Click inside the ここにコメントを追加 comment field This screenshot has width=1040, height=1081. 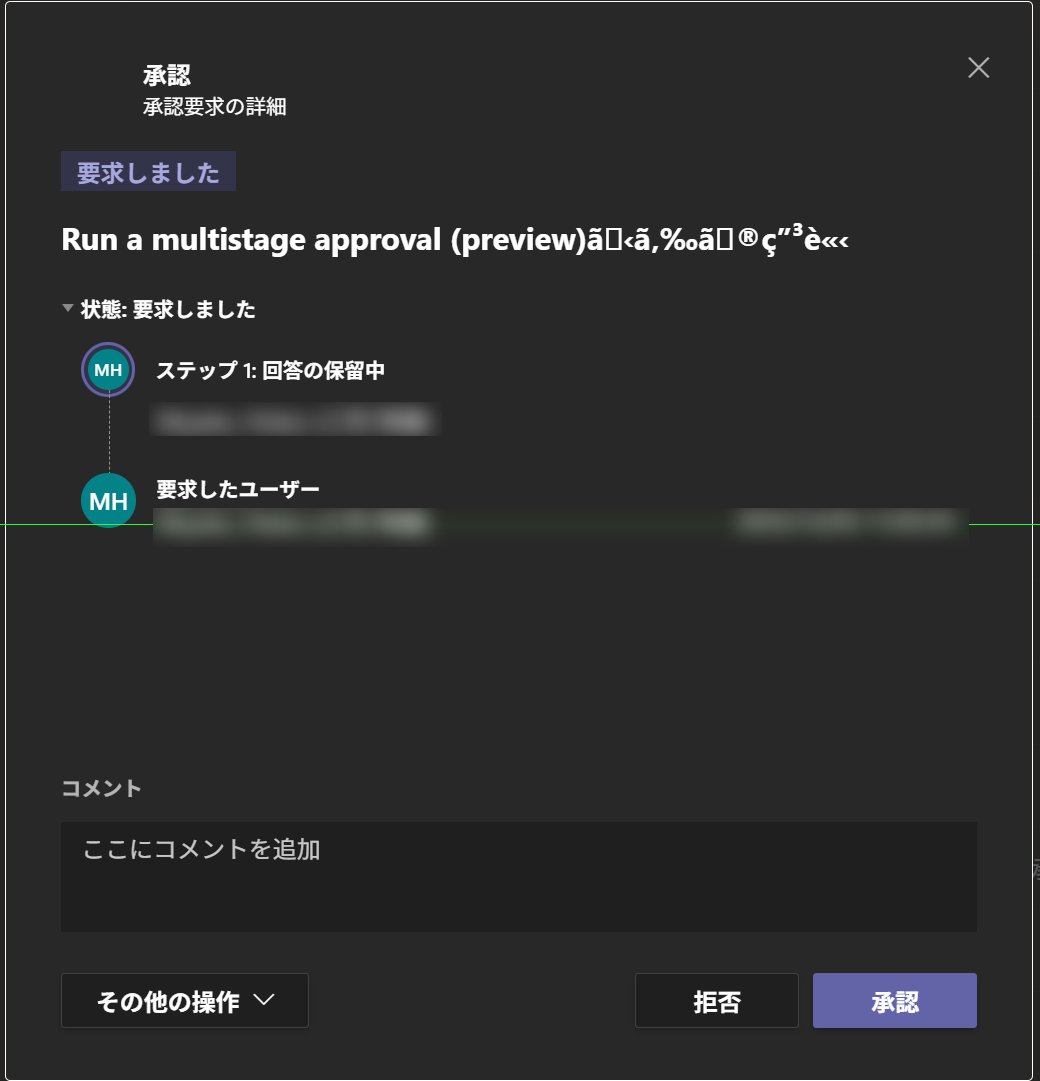pos(518,875)
